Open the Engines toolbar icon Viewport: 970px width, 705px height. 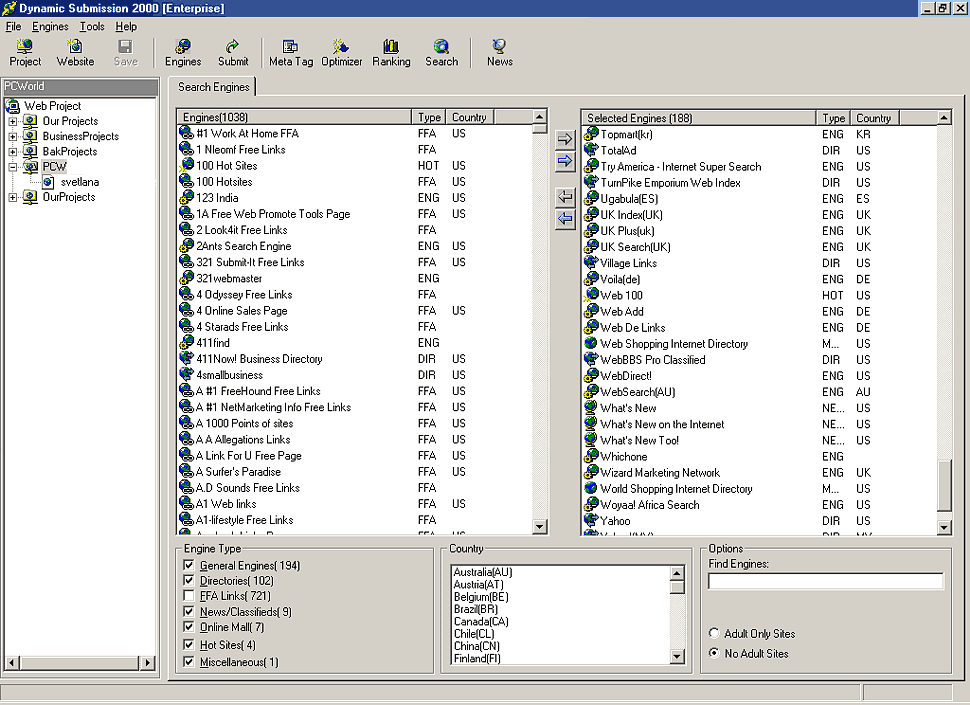182,53
